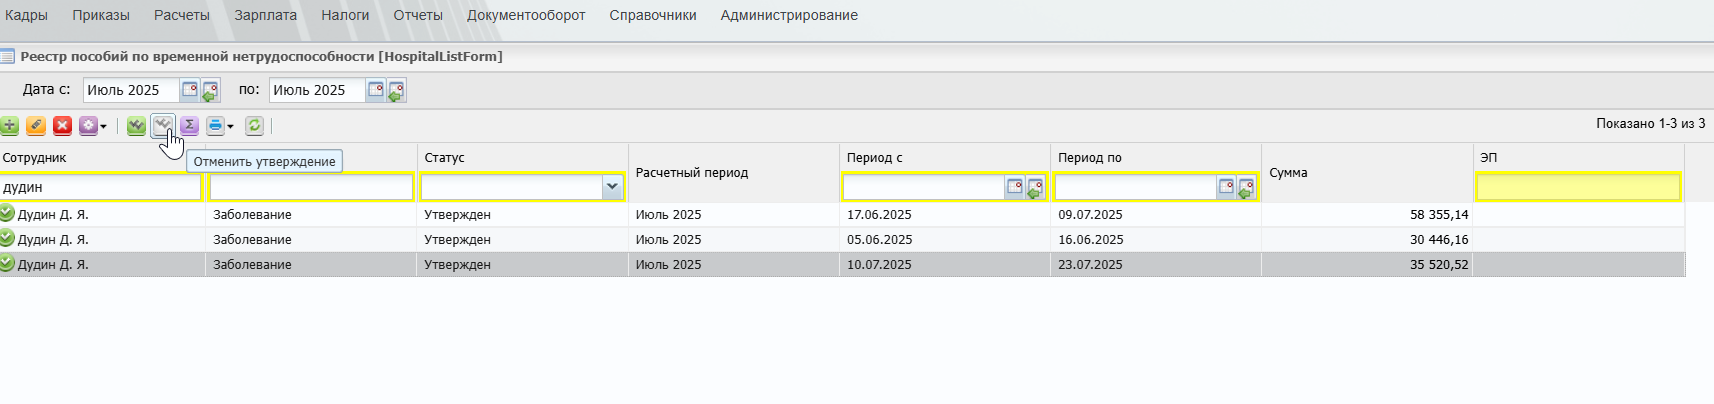Click the Сотрудник filter field containing дудин
1714x404 pixels.
(100, 187)
